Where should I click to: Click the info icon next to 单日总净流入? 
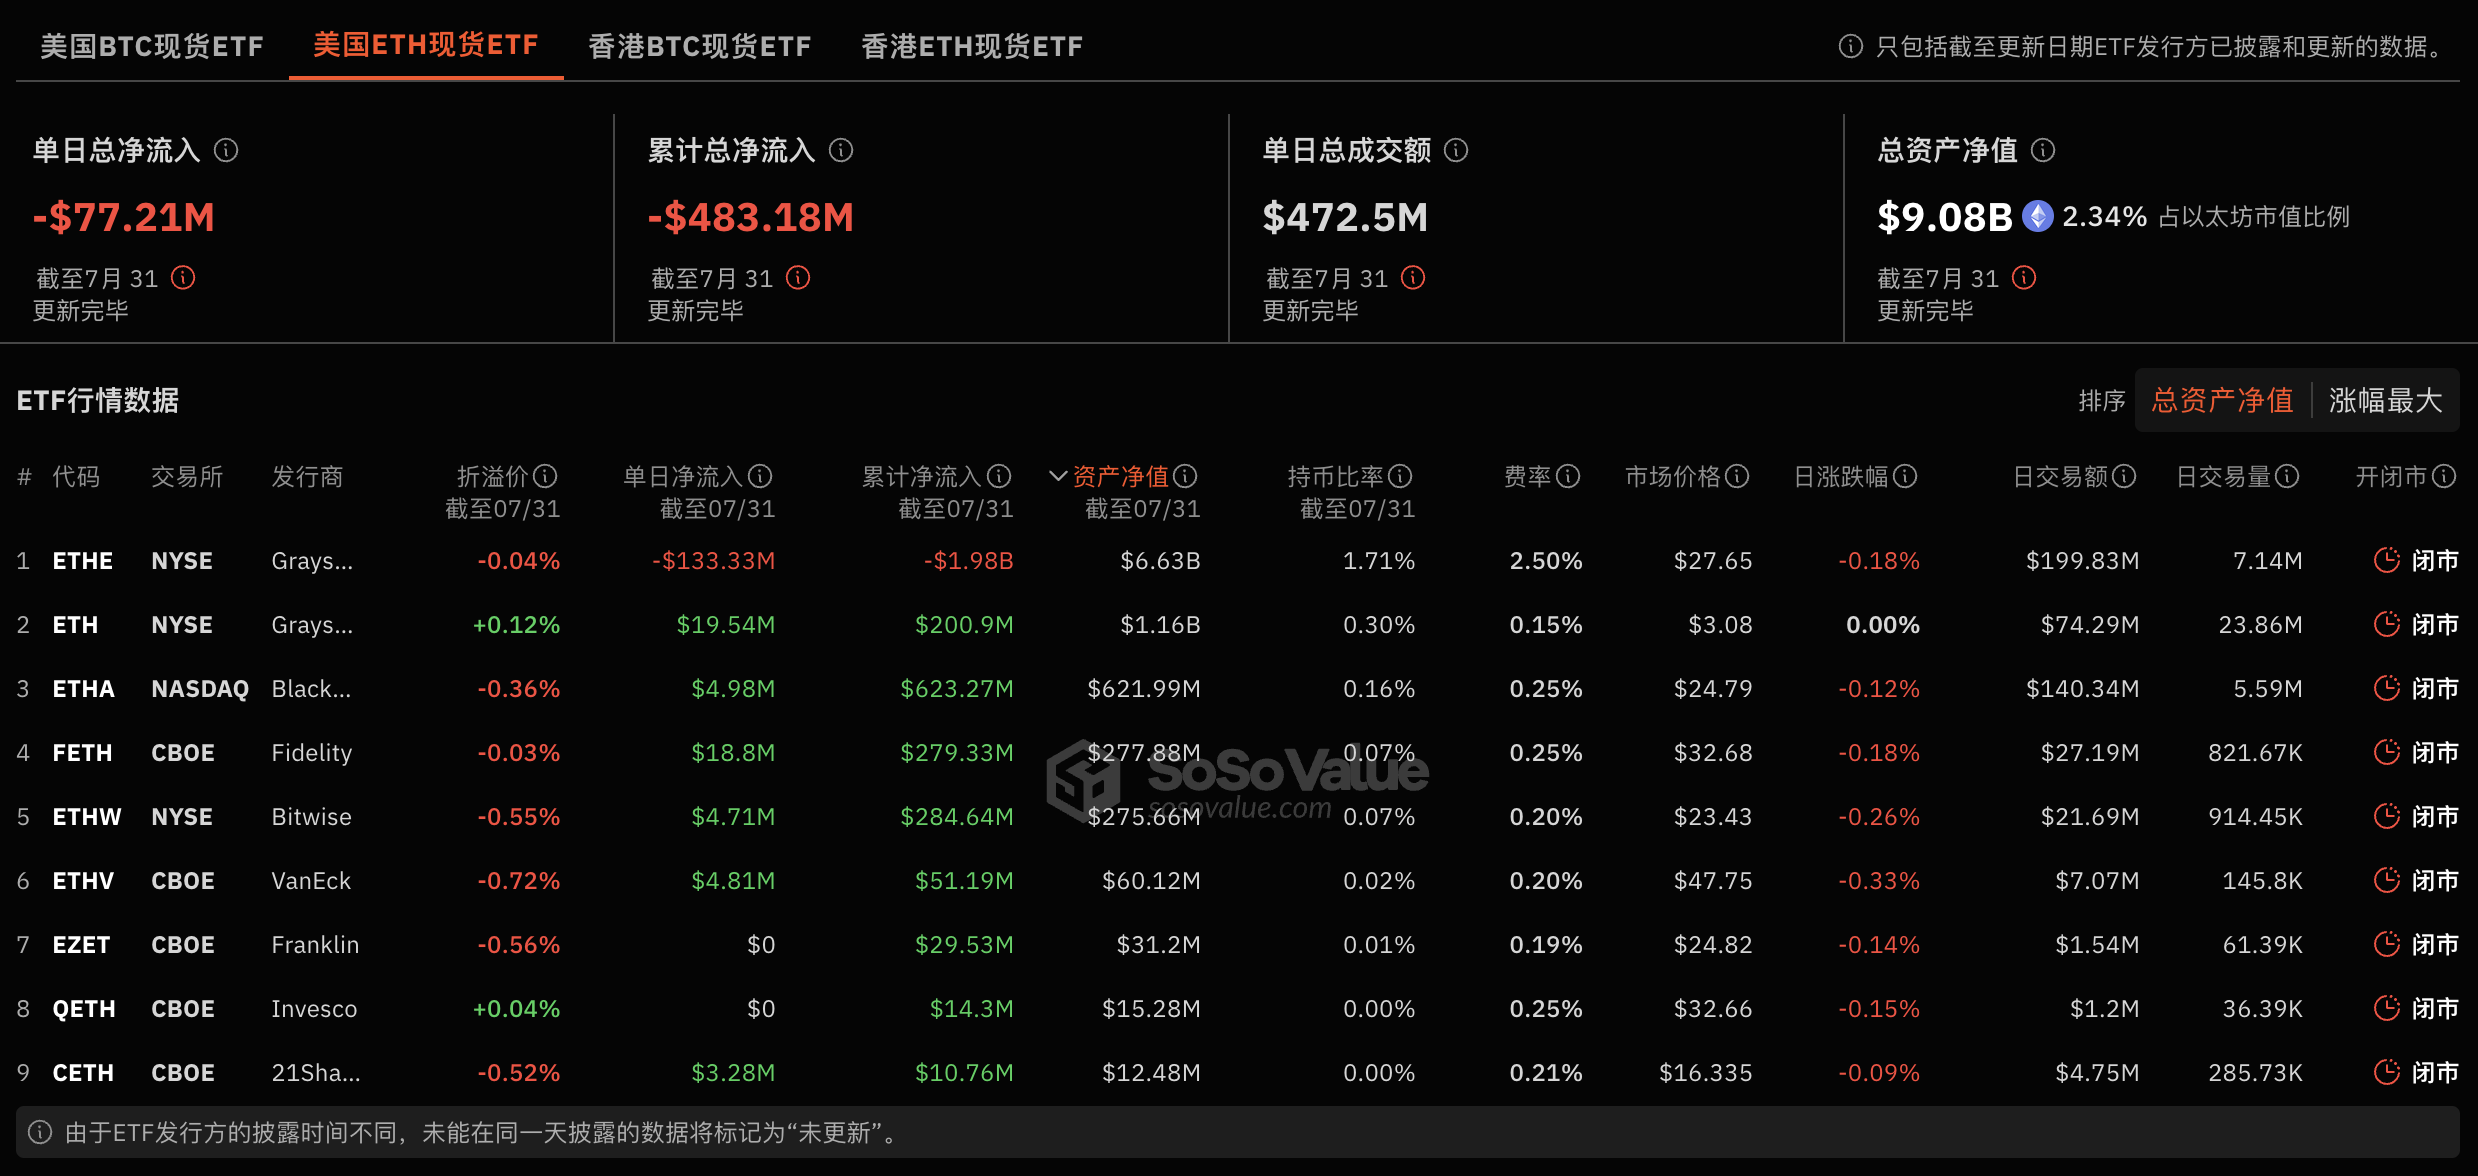coord(224,151)
